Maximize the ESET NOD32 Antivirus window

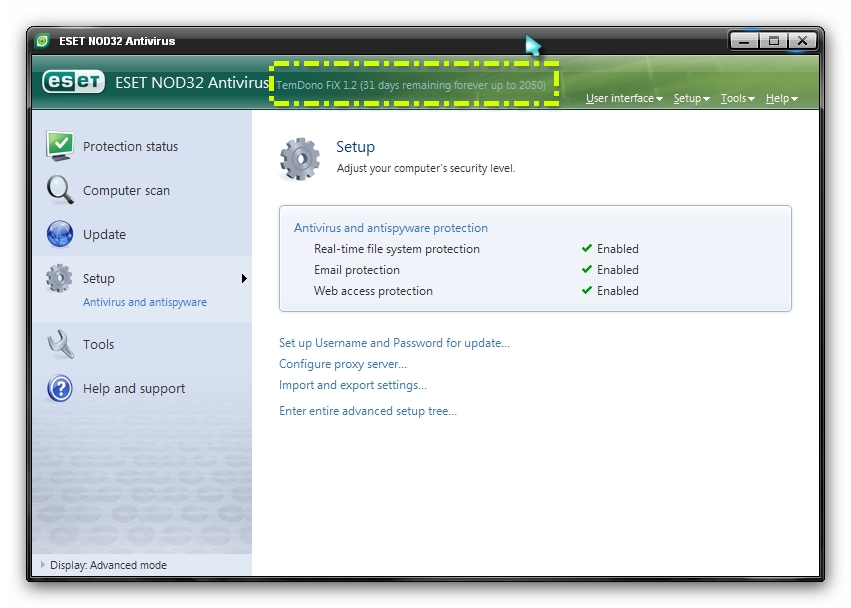click(773, 41)
